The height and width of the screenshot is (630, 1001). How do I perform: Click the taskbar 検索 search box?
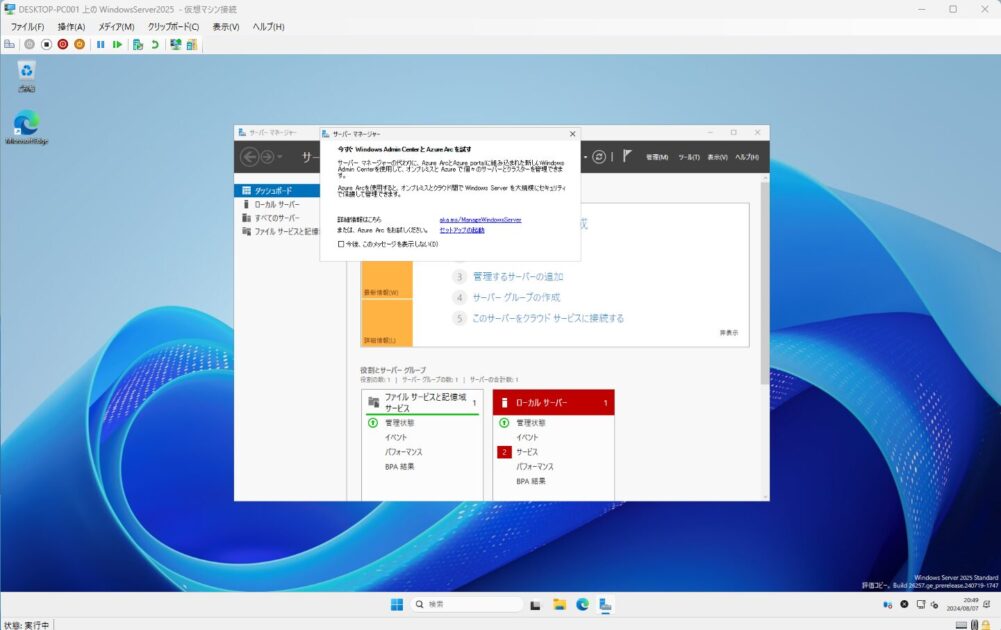coord(467,604)
